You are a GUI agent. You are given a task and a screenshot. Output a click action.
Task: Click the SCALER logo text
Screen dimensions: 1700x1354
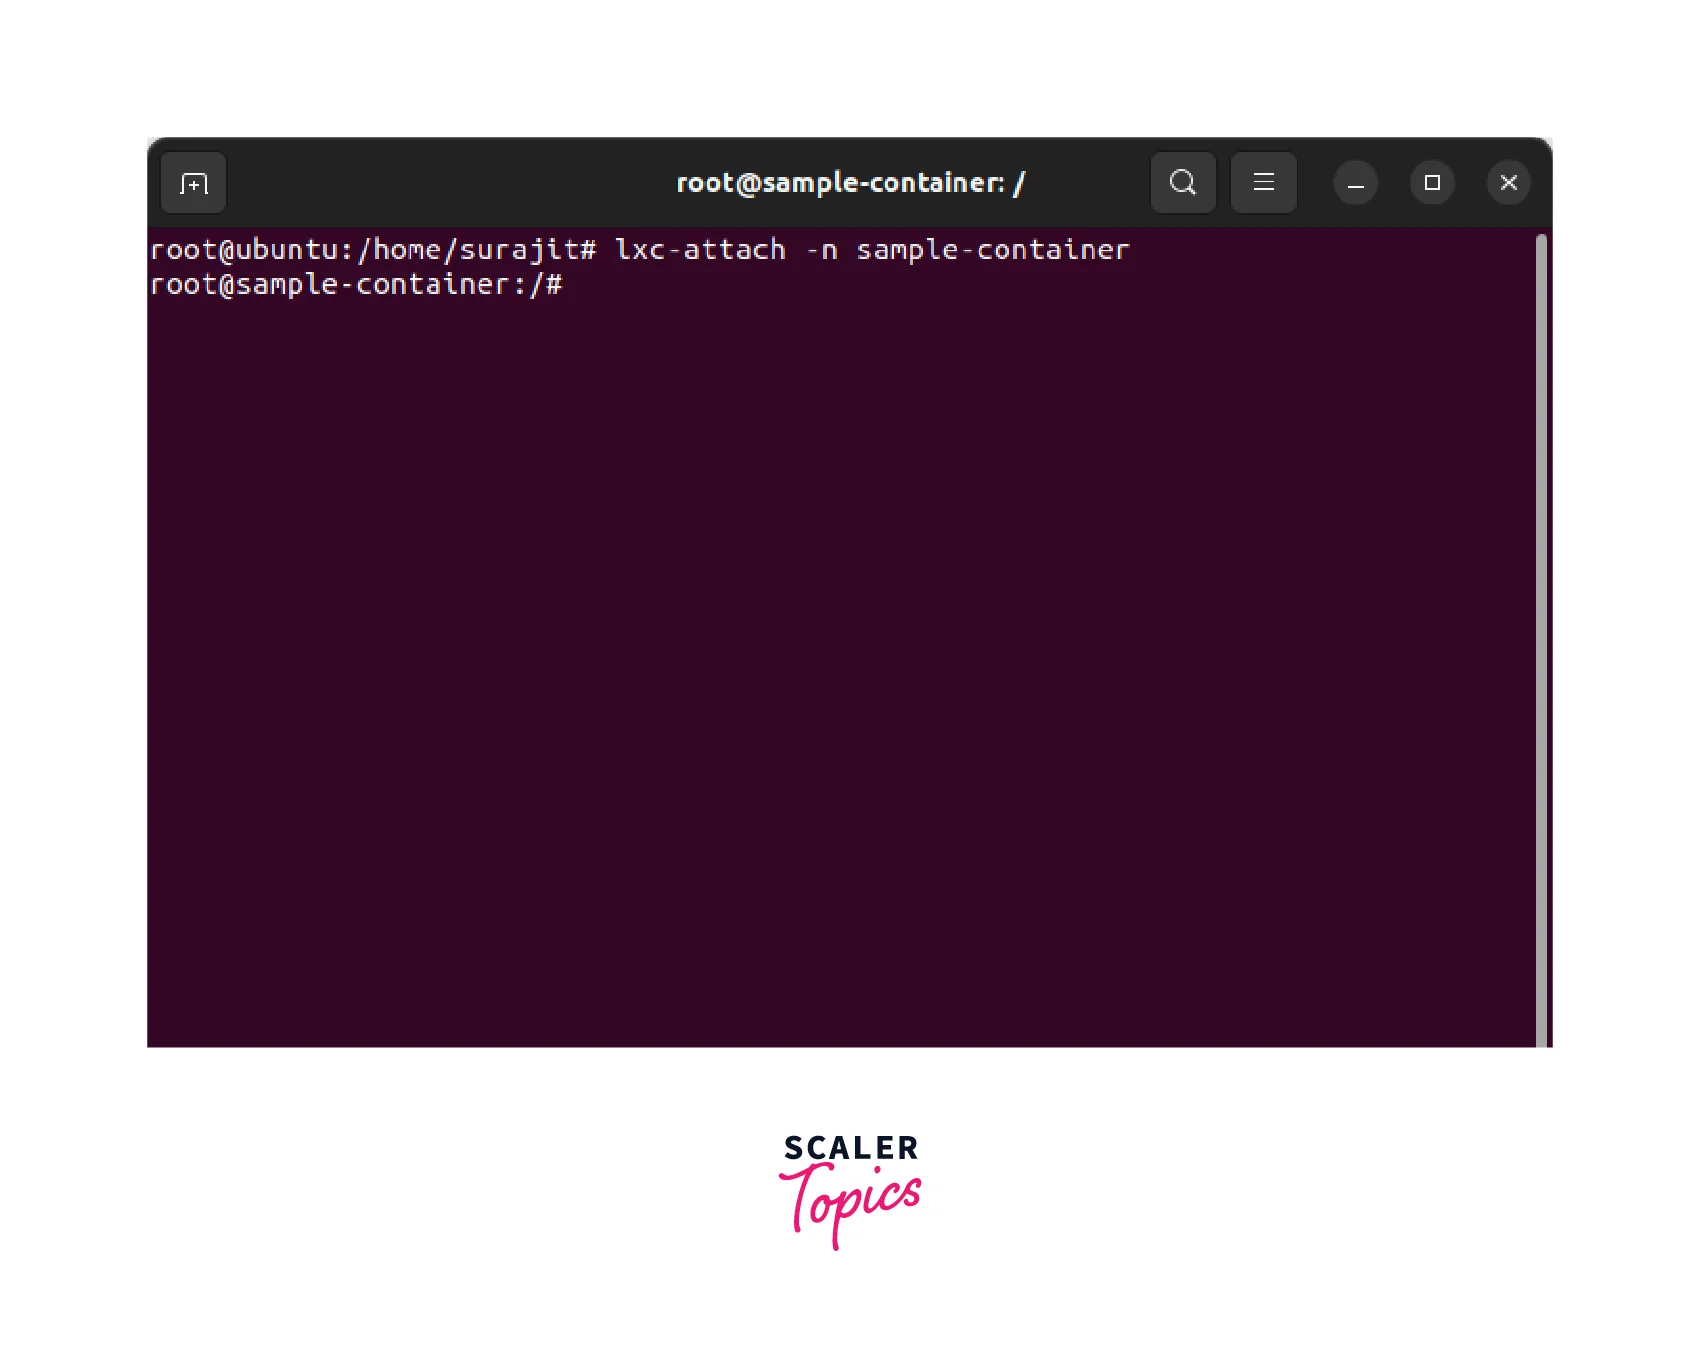[x=850, y=1148]
